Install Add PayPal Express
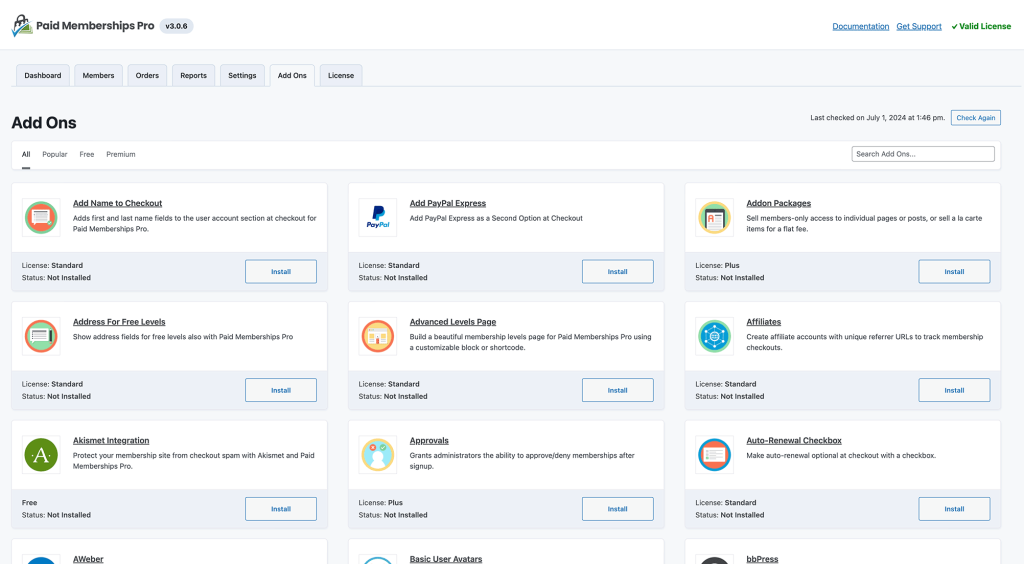The width and height of the screenshot is (1024, 564). click(x=618, y=272)
